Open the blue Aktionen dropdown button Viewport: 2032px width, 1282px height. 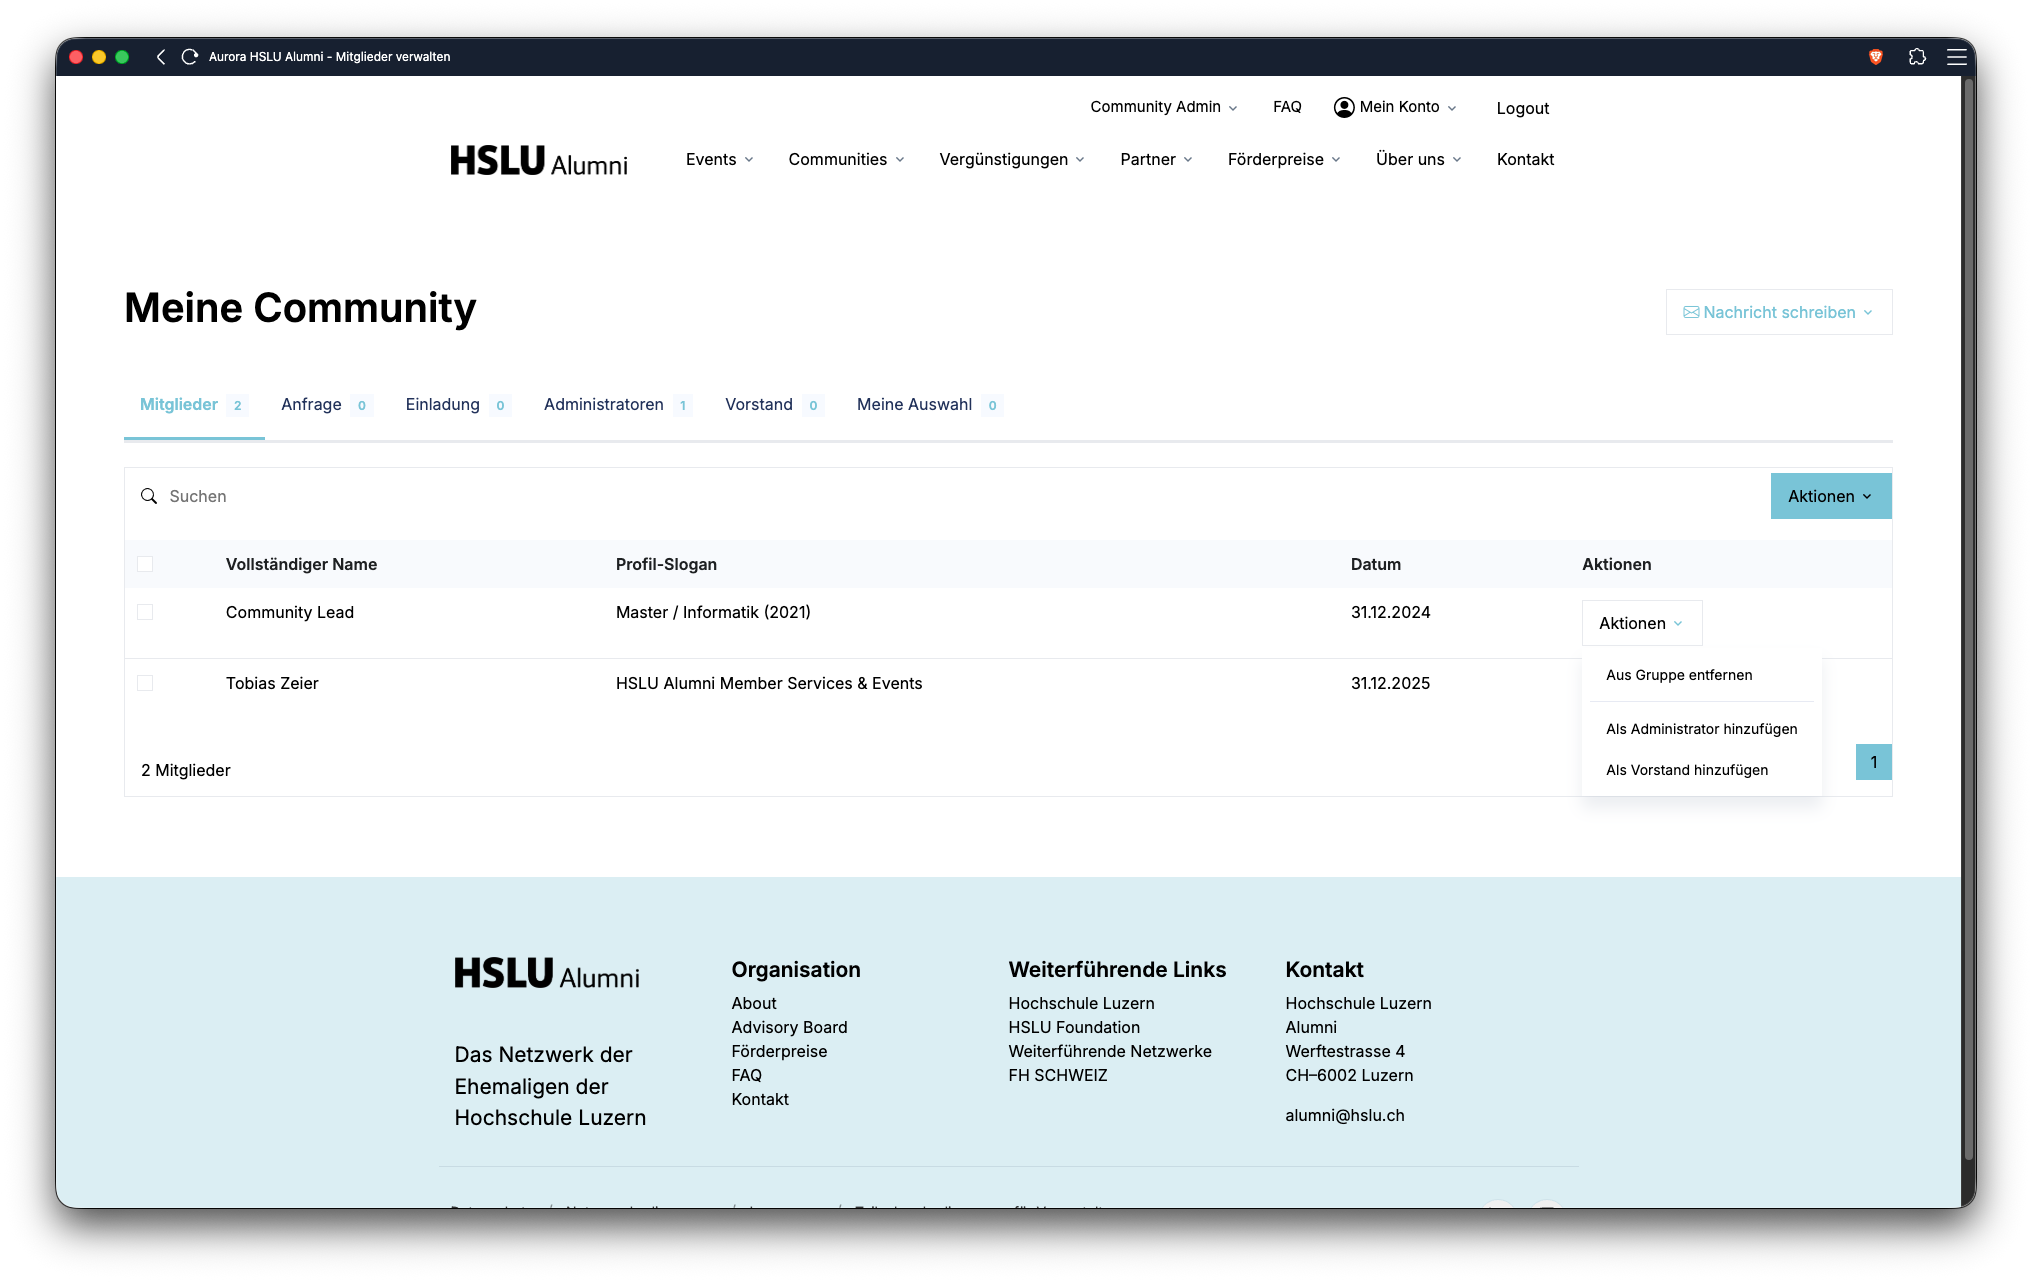pos(1830,496)
